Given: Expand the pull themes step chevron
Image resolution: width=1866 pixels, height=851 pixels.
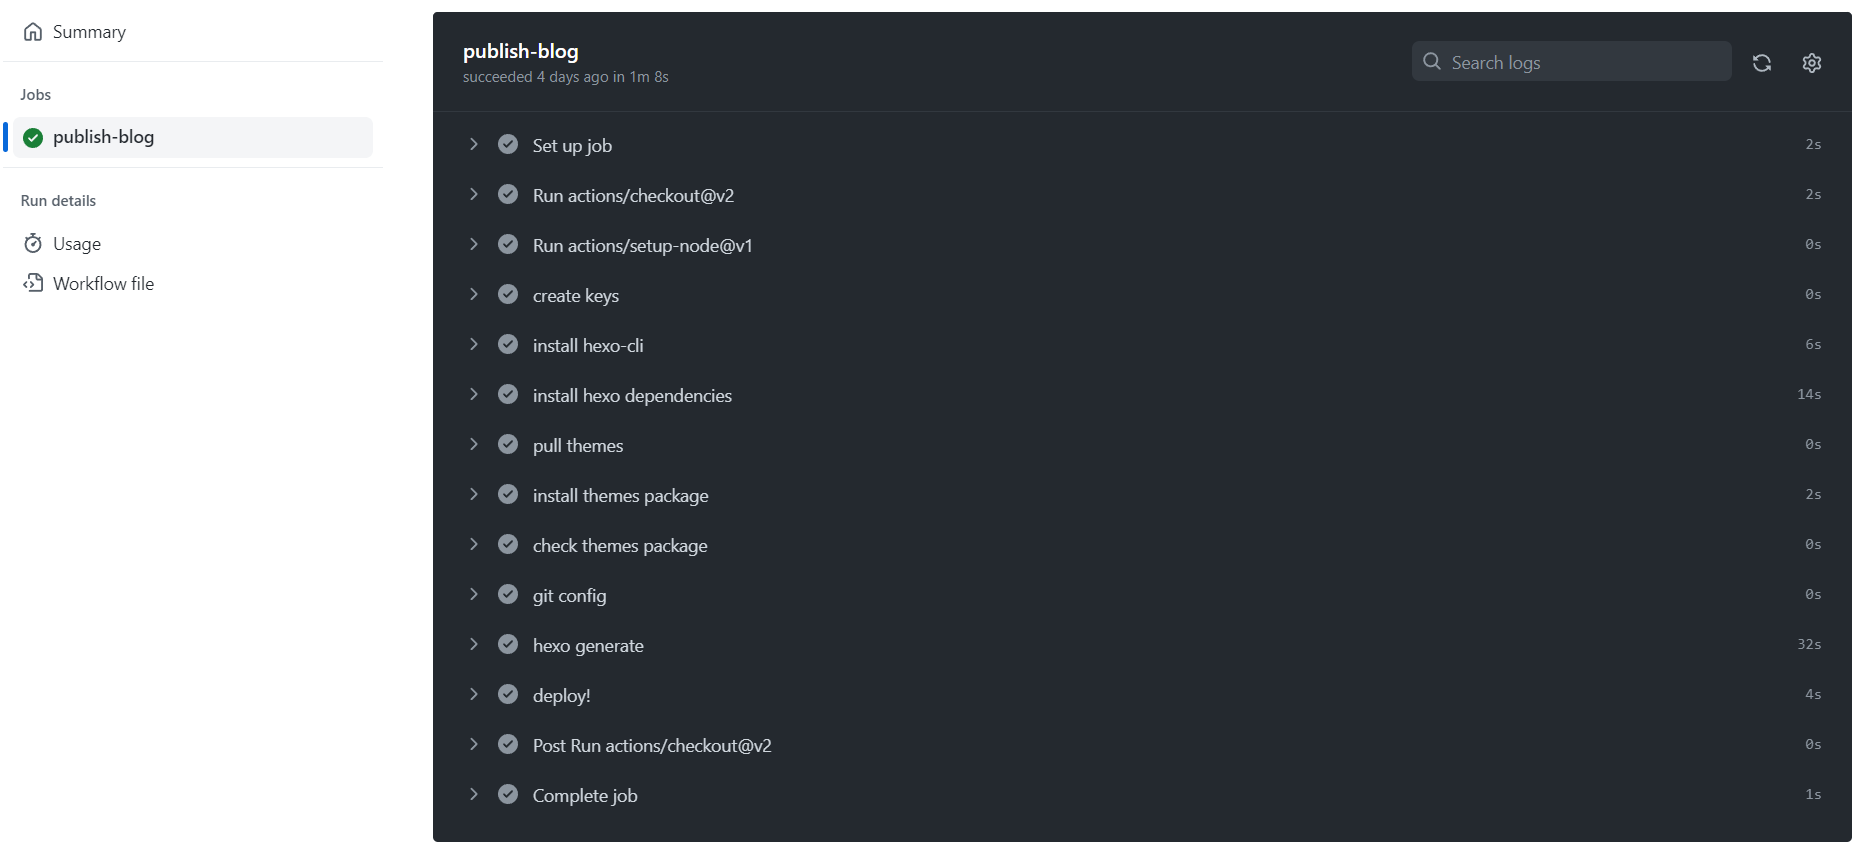Looking at the screenshot, I should tap(474, 445).
